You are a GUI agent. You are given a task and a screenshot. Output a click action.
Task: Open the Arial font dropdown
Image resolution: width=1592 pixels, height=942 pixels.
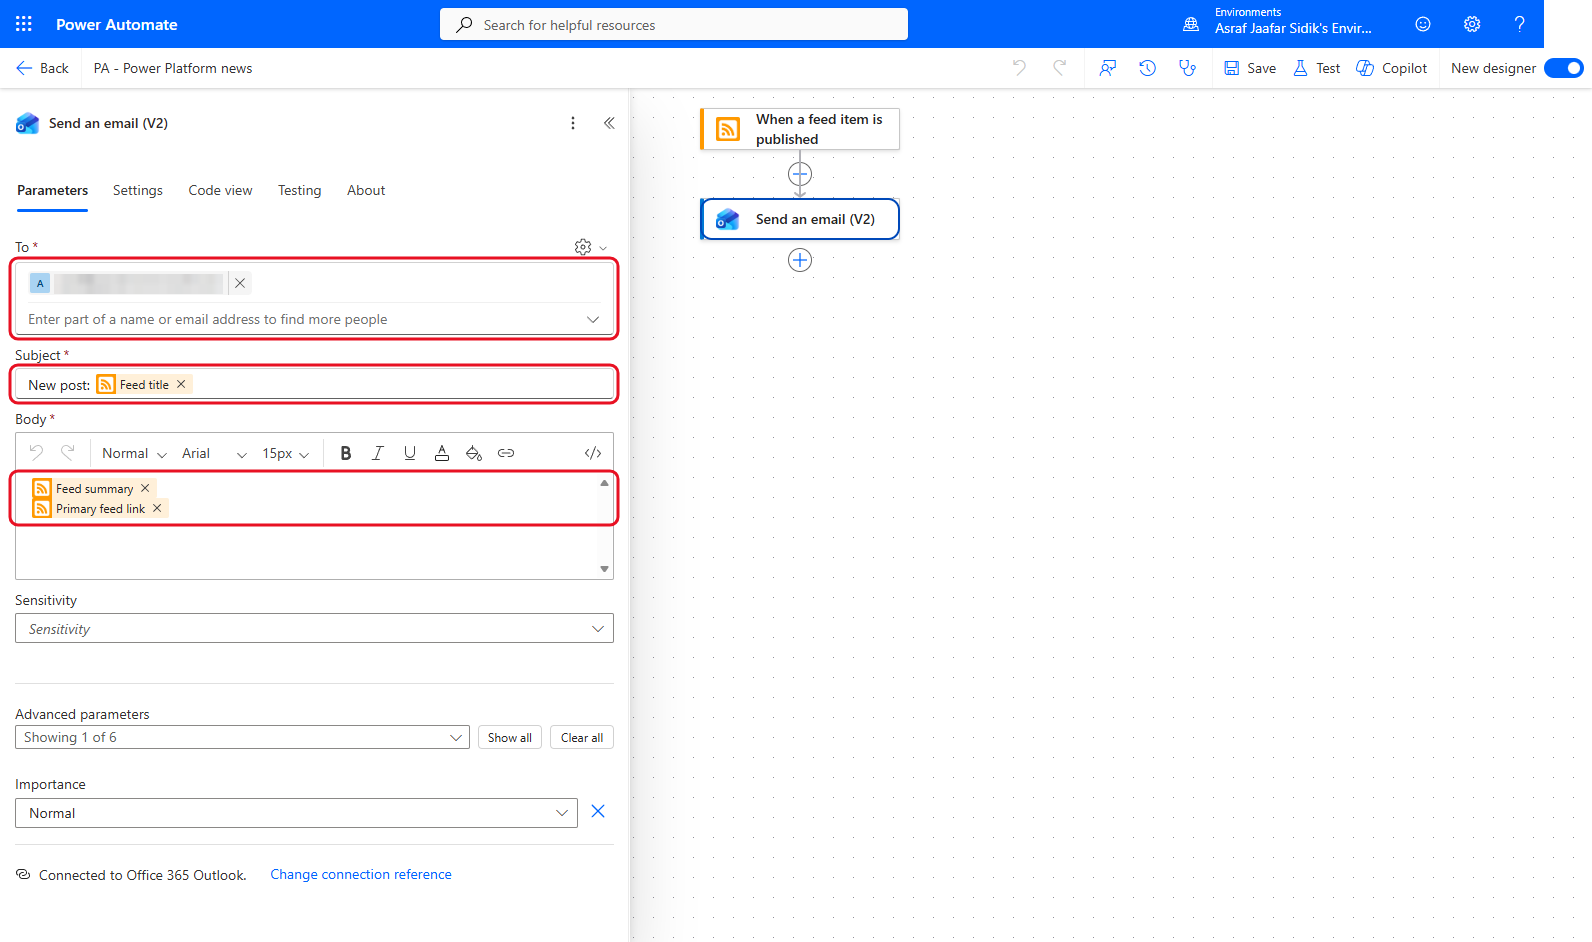tap(214, 453)
